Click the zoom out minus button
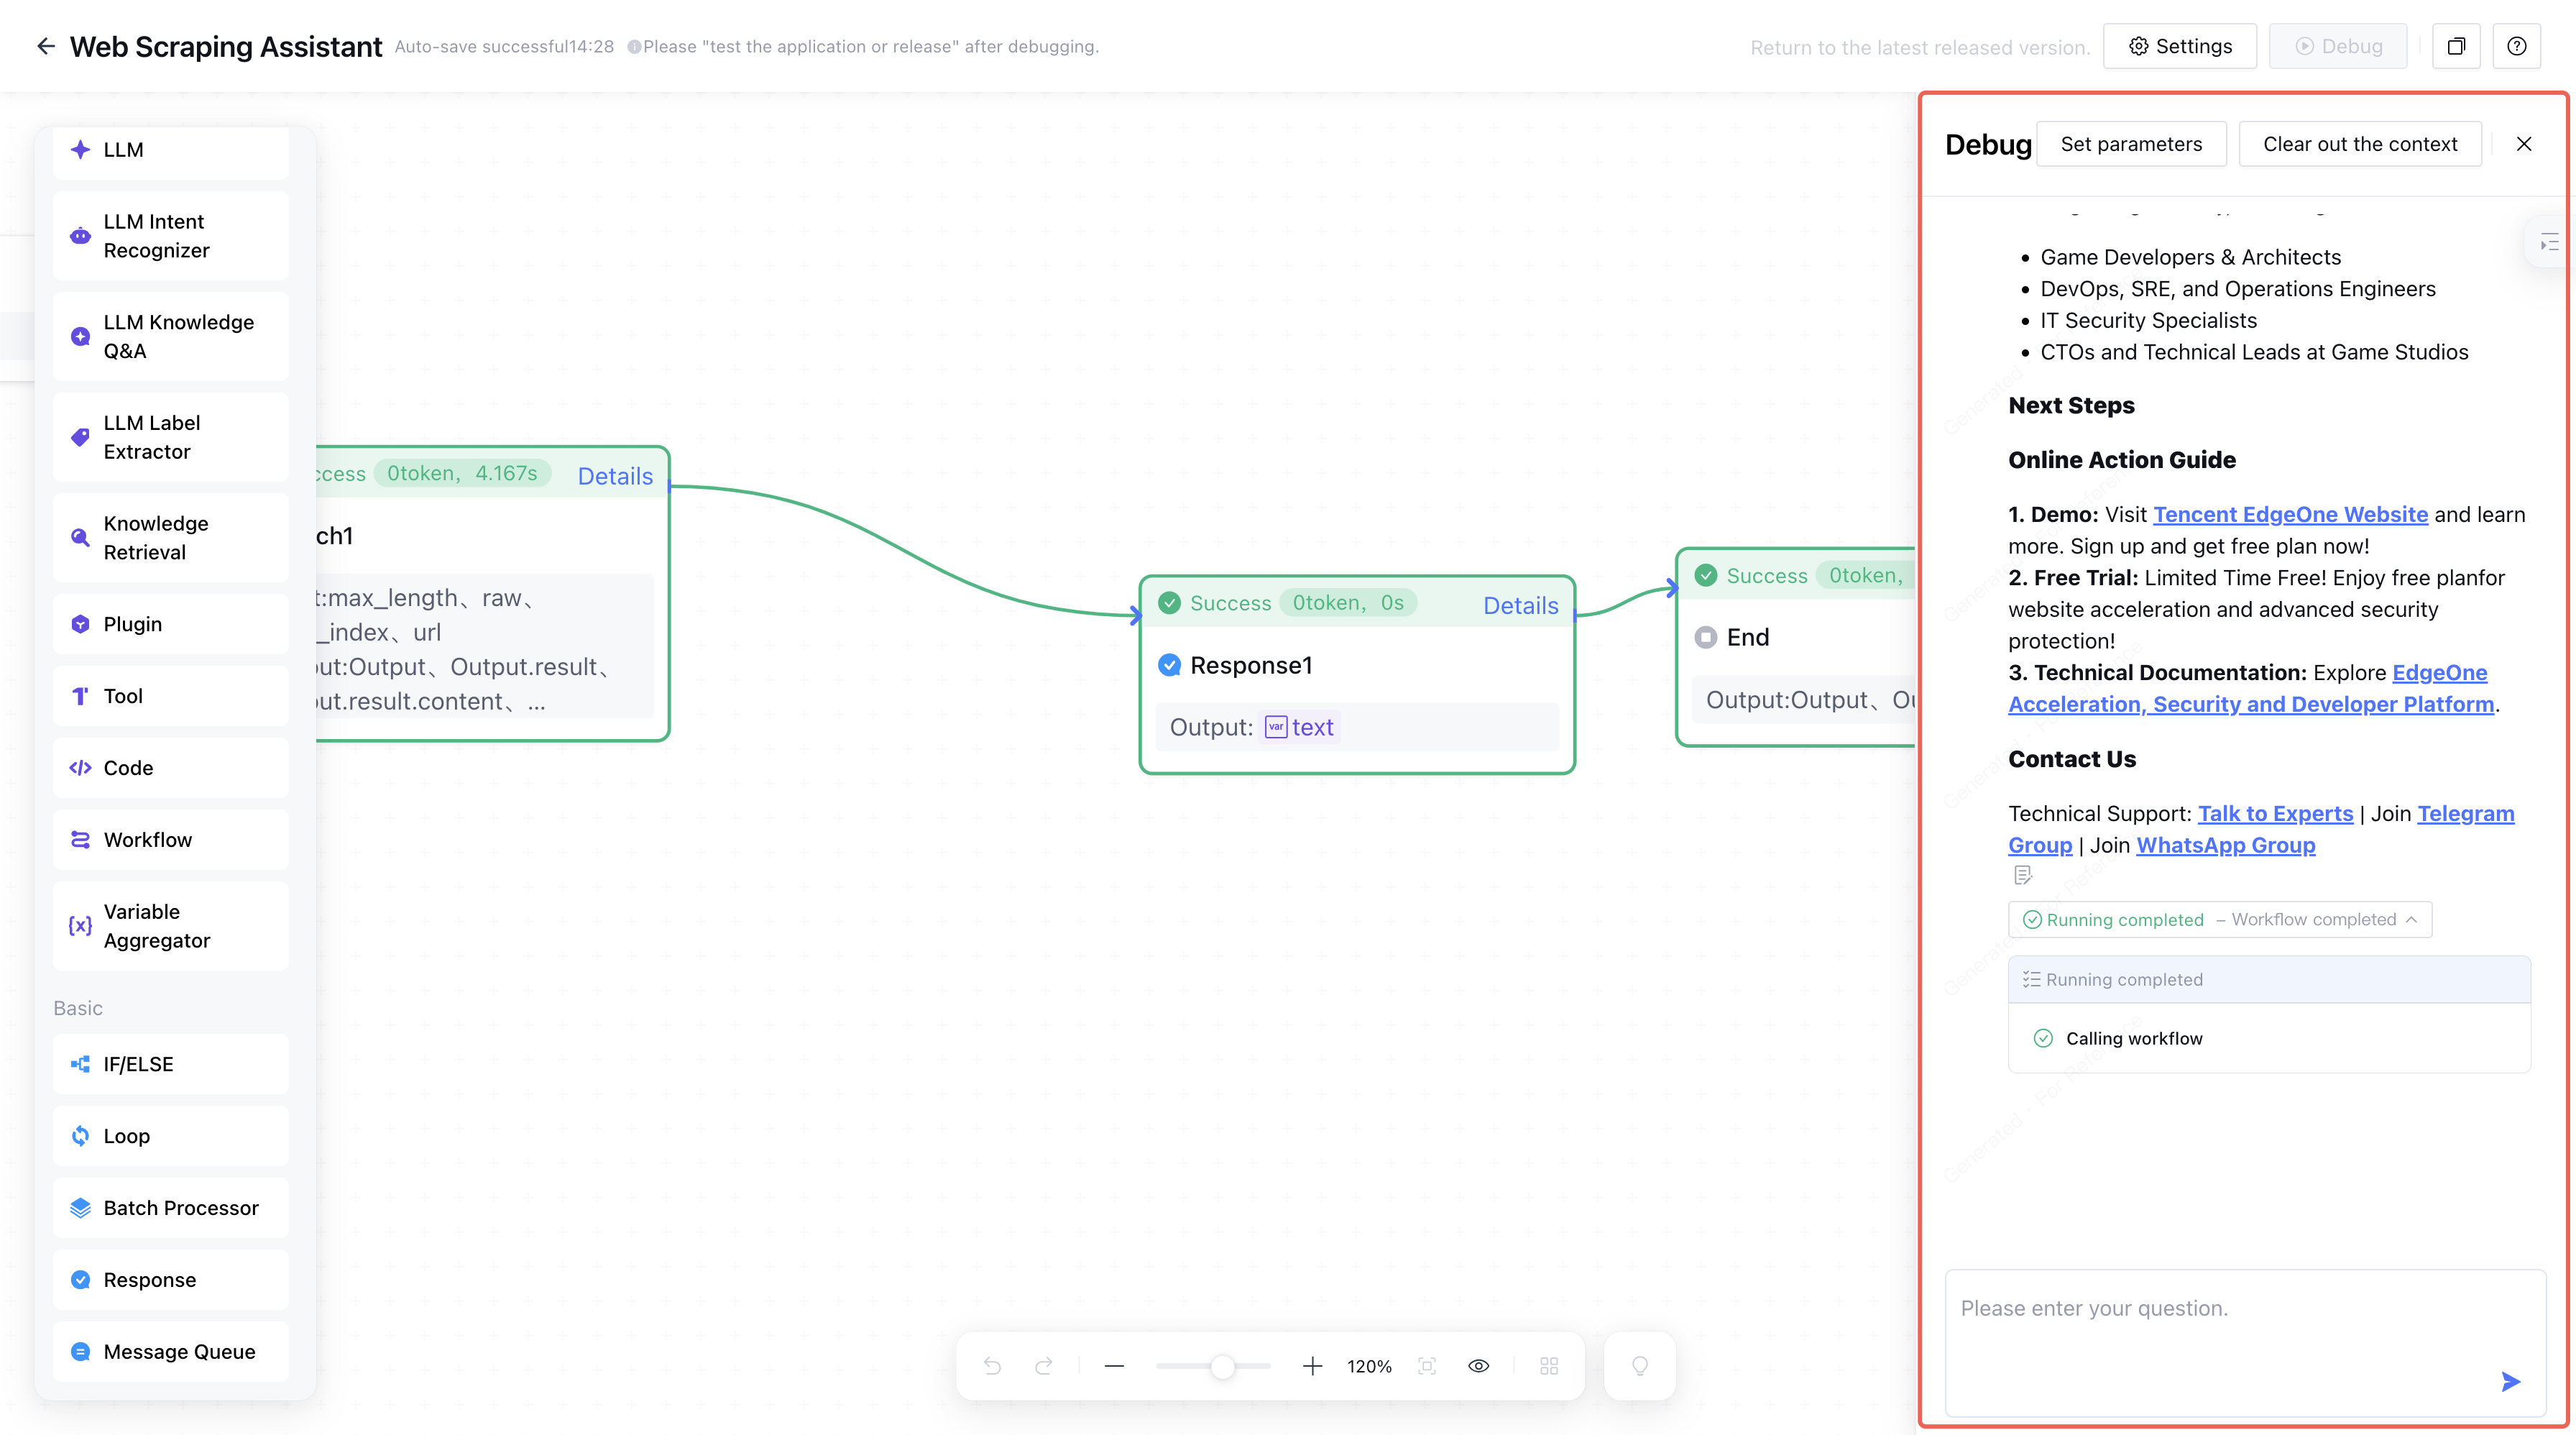Image resolution: width=2576 pixels, height=1435 pixels. click(x=1114, y=1366)
